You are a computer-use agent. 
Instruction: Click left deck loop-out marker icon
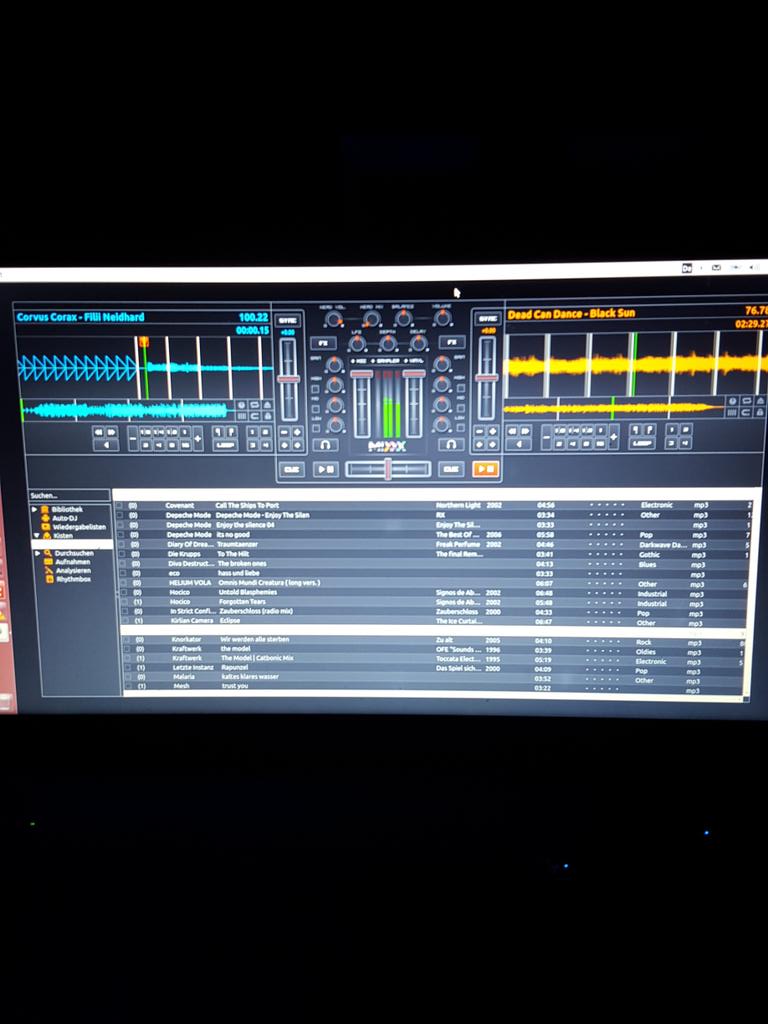[x=231, y=432]
